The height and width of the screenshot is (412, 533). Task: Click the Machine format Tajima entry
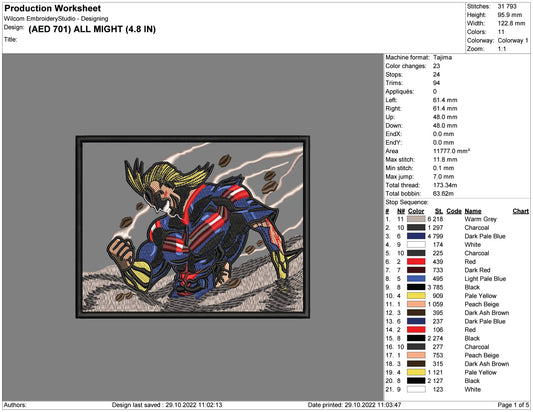click(x=418, y=57)
